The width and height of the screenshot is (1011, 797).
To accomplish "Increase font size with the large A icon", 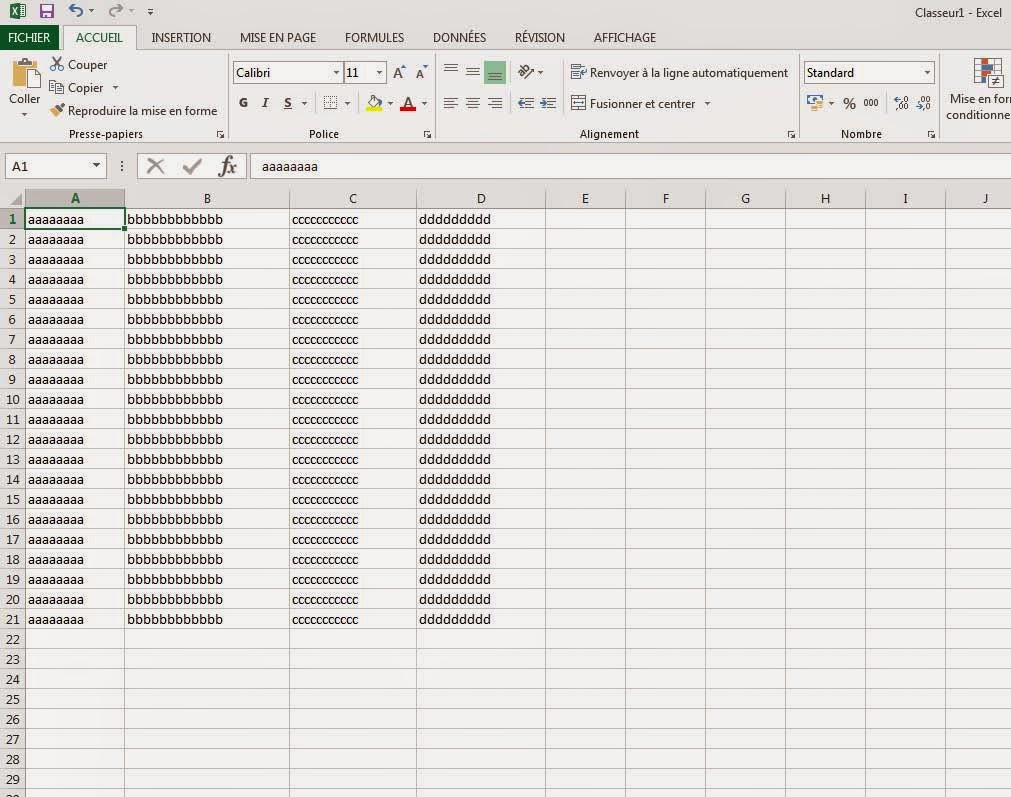I will [x=398, y=72].
